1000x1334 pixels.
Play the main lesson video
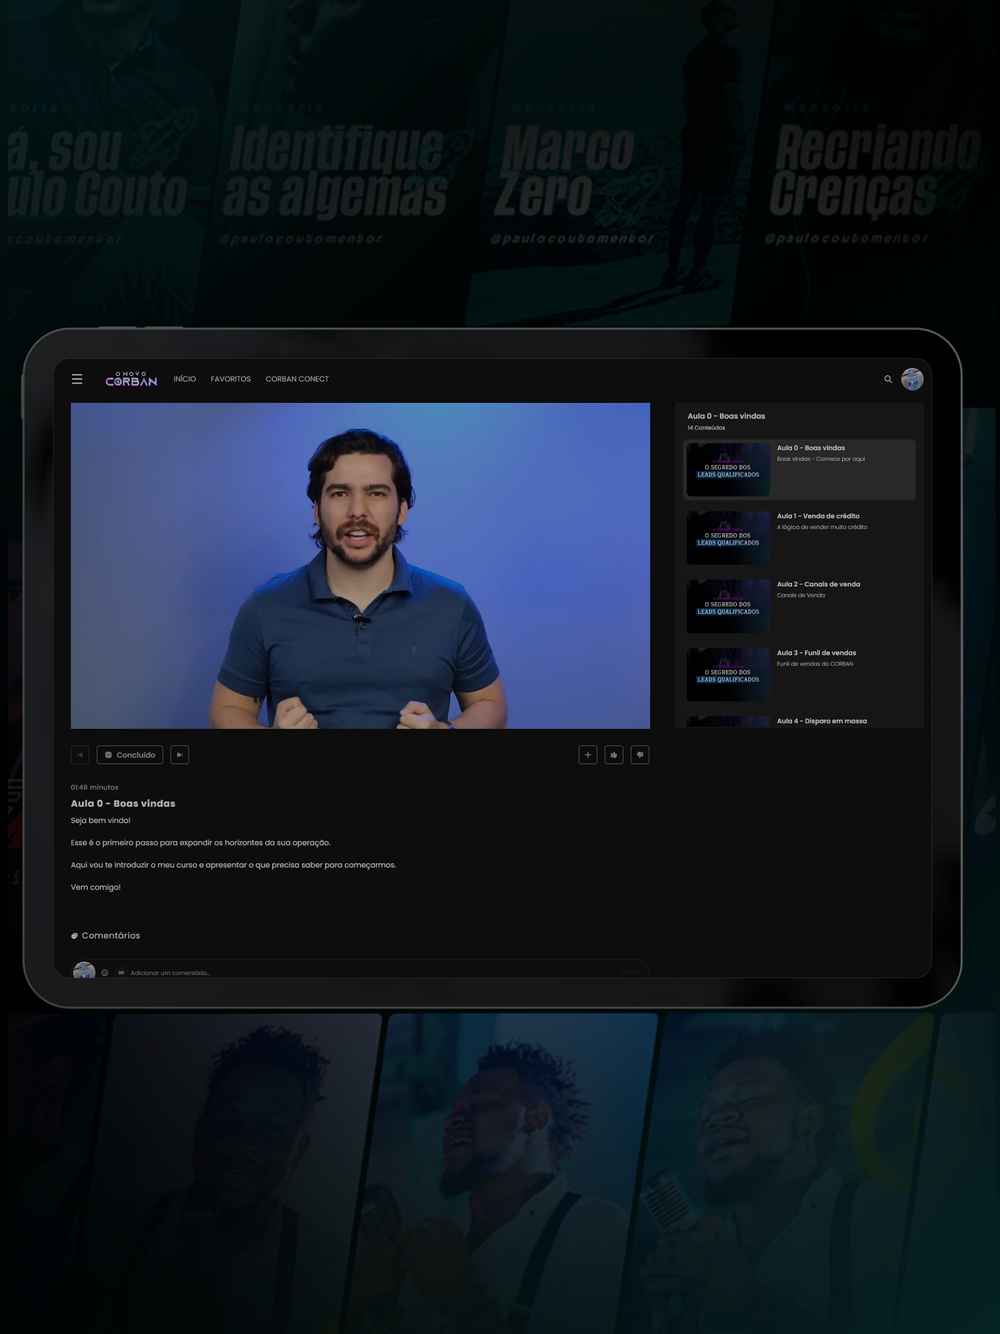(360, 566)
